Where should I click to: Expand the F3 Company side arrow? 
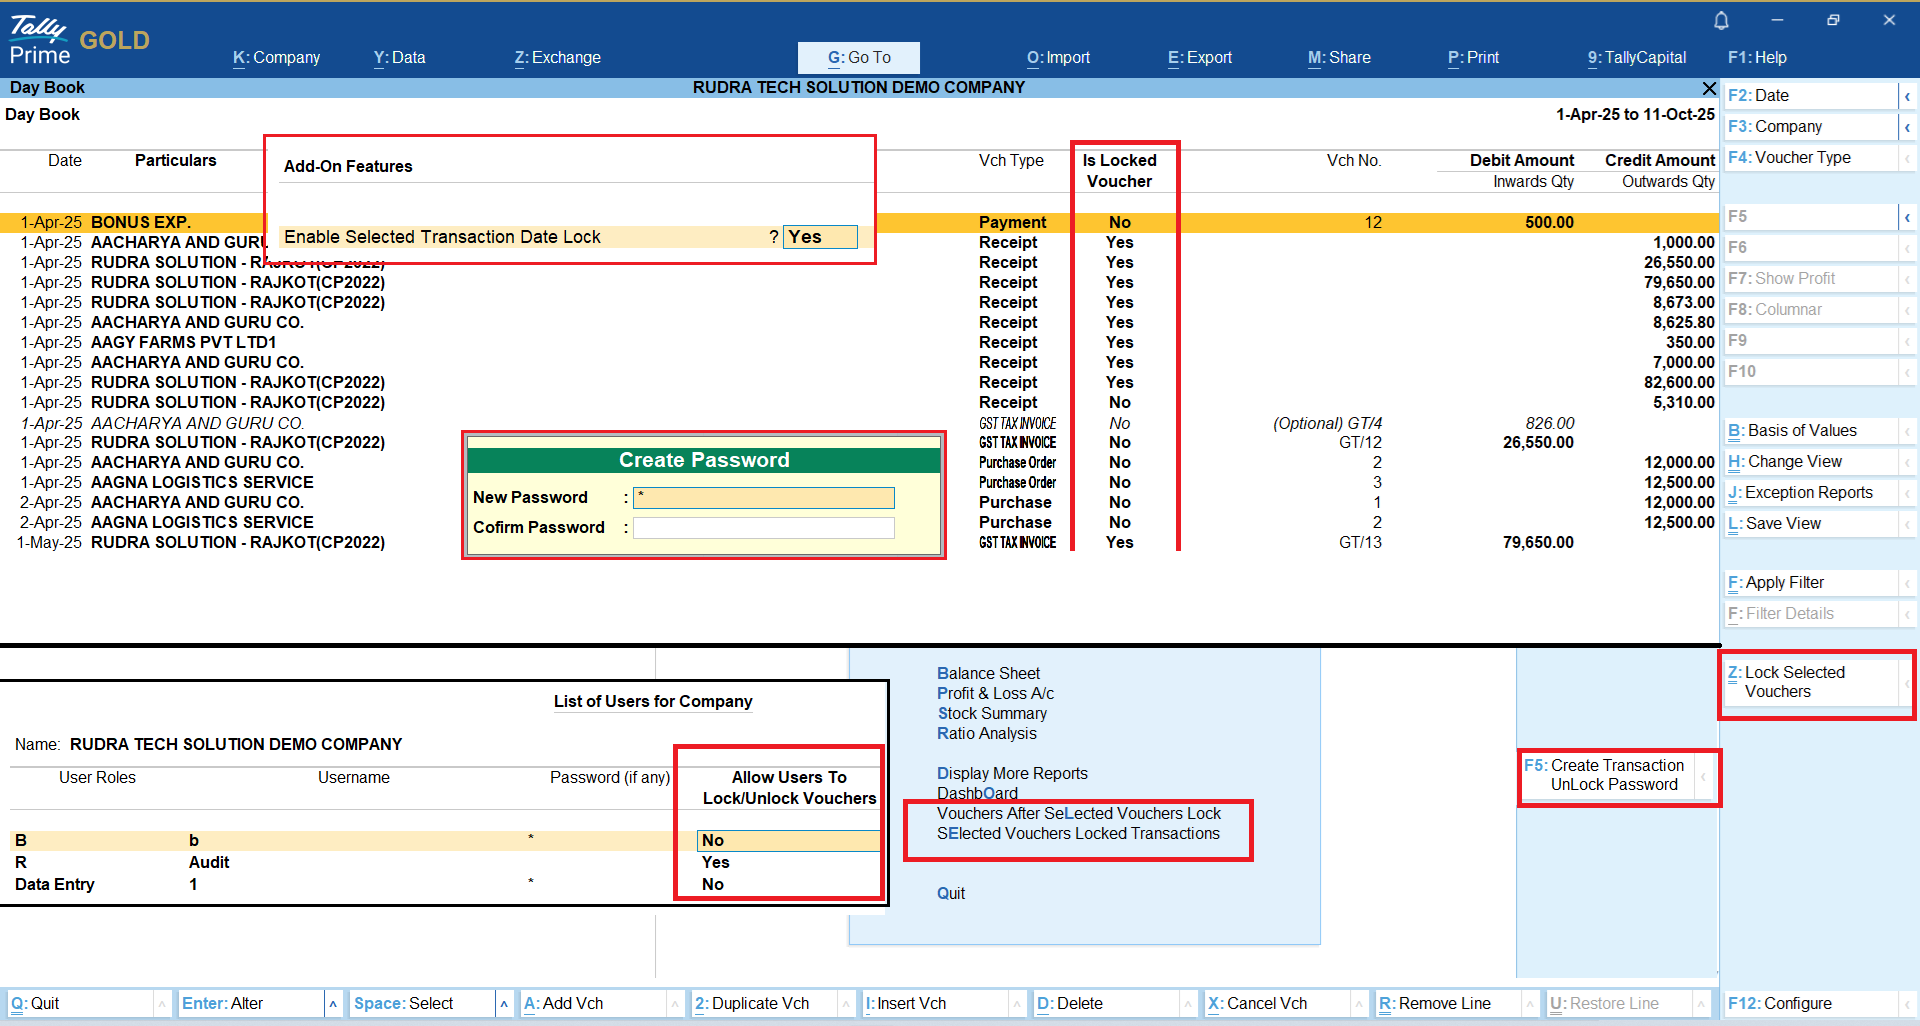[x=1907, y=127]
